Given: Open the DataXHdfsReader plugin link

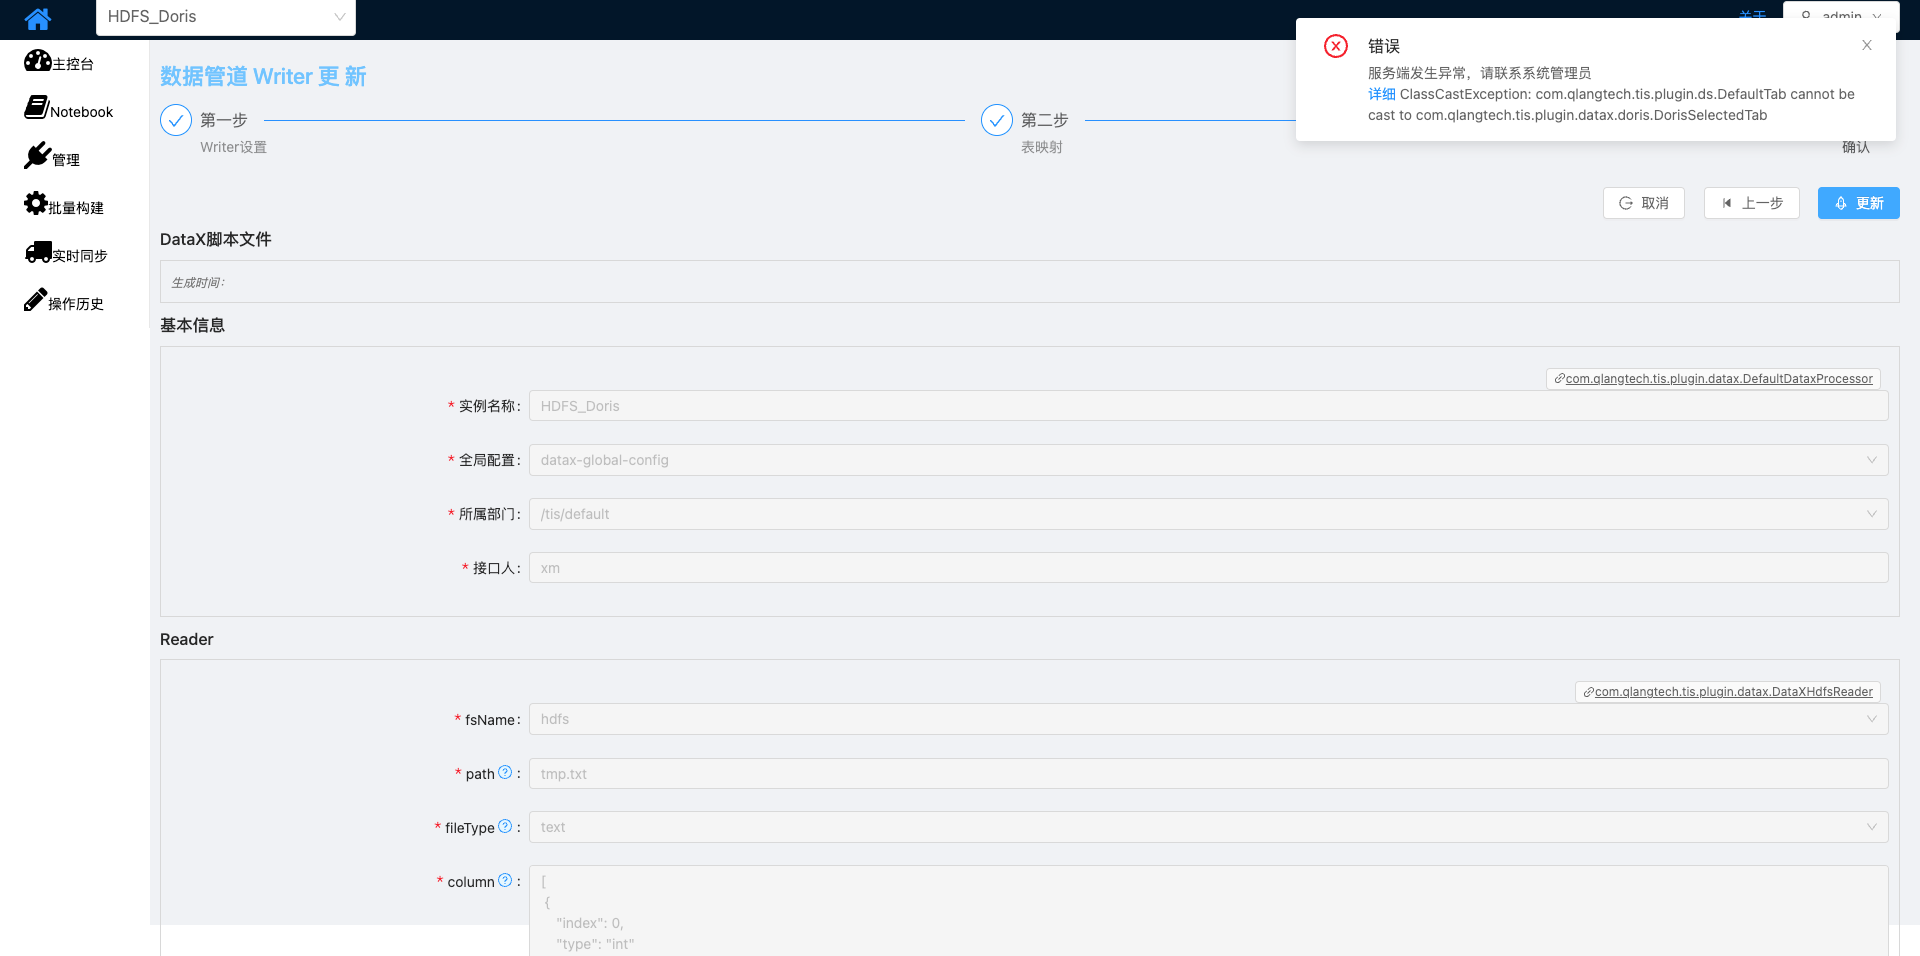Looking at the screenshot, I should pos(1727,691).
